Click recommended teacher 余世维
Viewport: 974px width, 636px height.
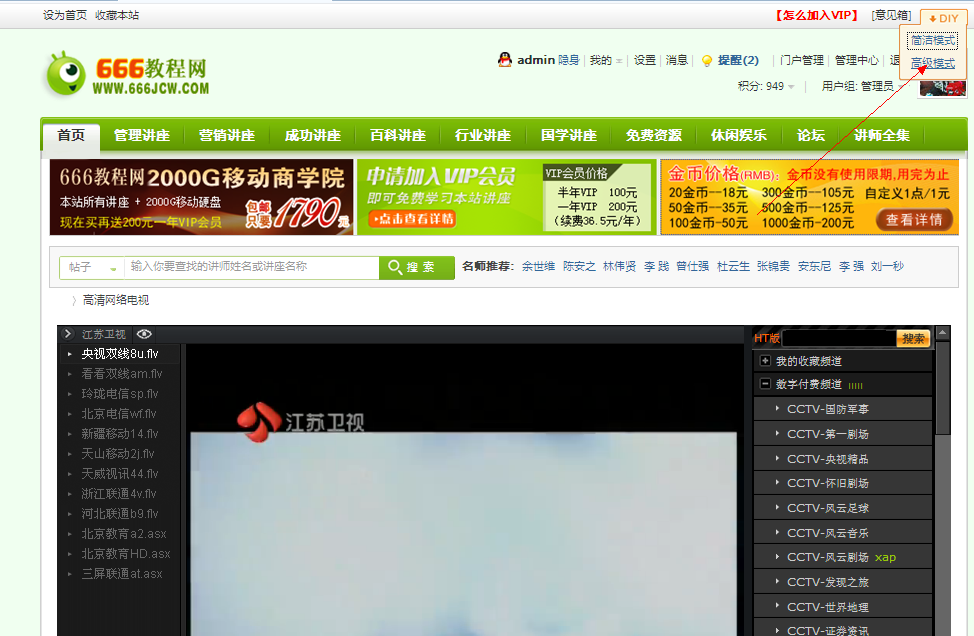[x=538, y=266]
